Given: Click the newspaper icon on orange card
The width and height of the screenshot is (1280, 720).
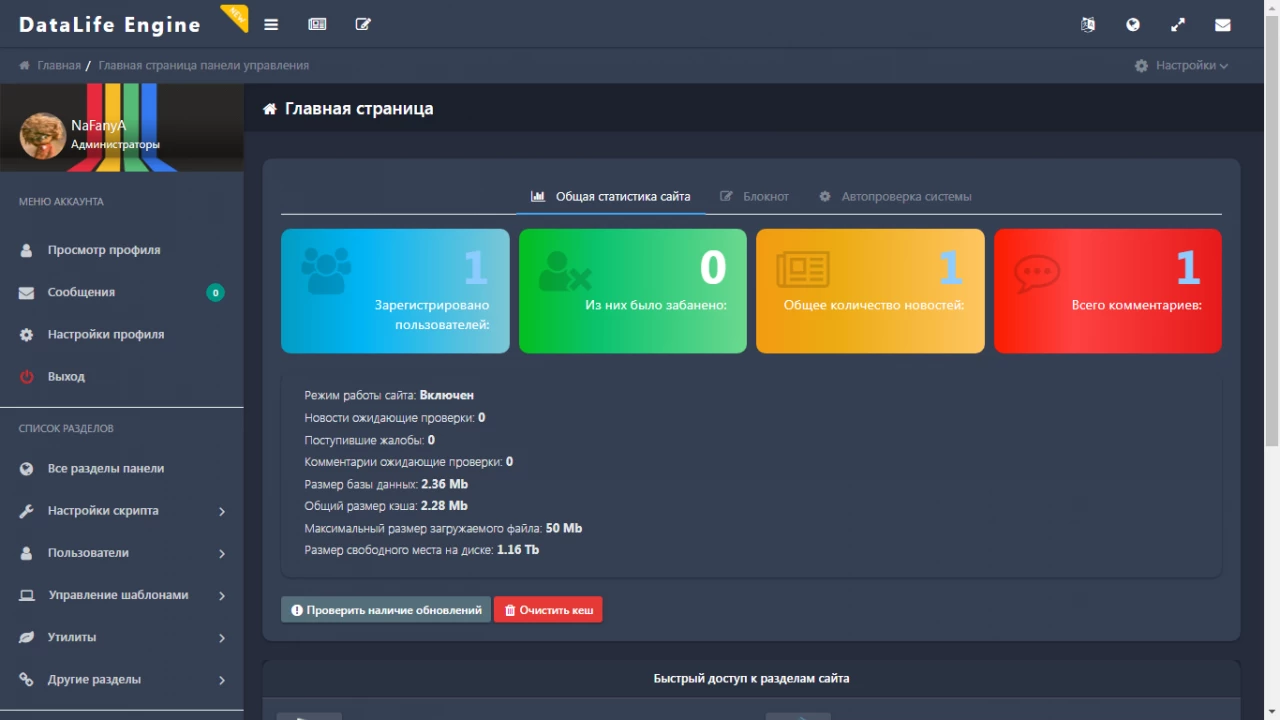Looking at the screenshot, I should [x=803, y=270].
